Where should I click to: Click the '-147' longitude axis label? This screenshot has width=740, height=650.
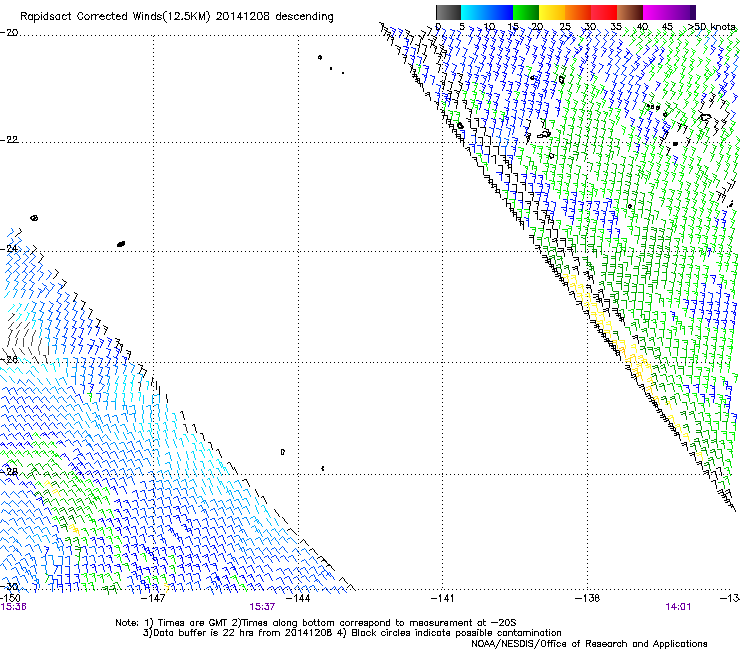click(x=154, y=598)
